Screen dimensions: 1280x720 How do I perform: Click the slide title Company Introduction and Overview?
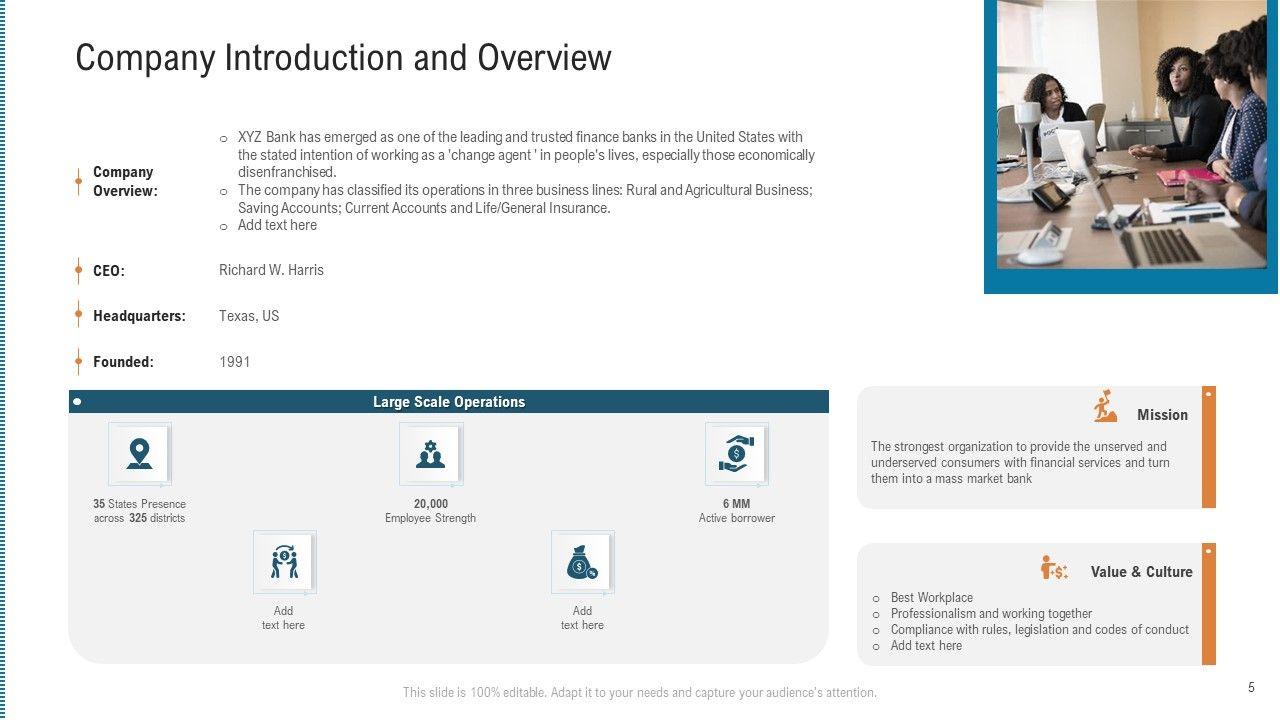(343, 58)
